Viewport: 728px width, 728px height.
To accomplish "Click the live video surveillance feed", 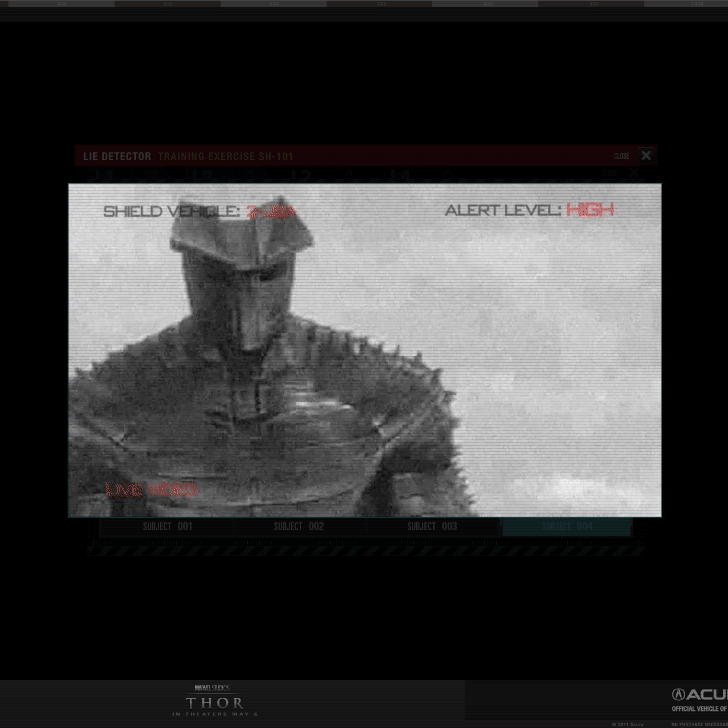I will (x=365, y=350).
